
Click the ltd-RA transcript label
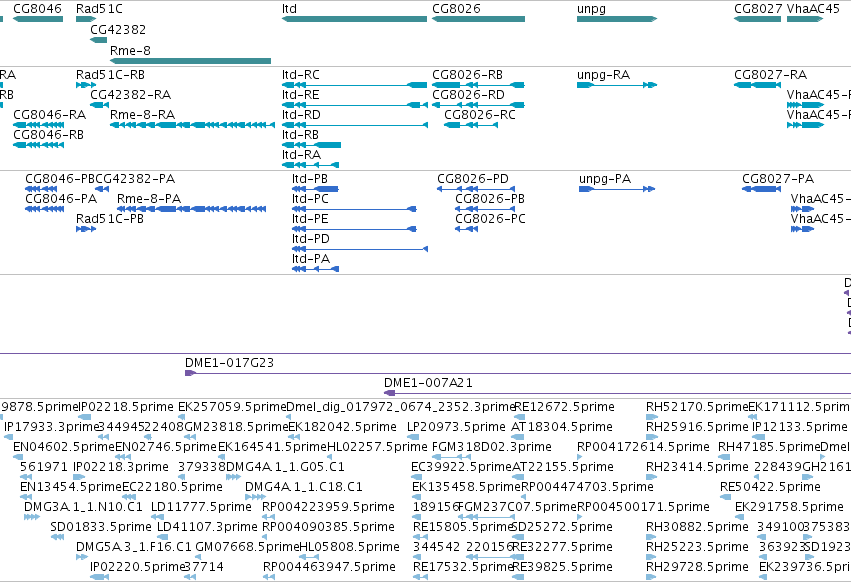(301, 155)
